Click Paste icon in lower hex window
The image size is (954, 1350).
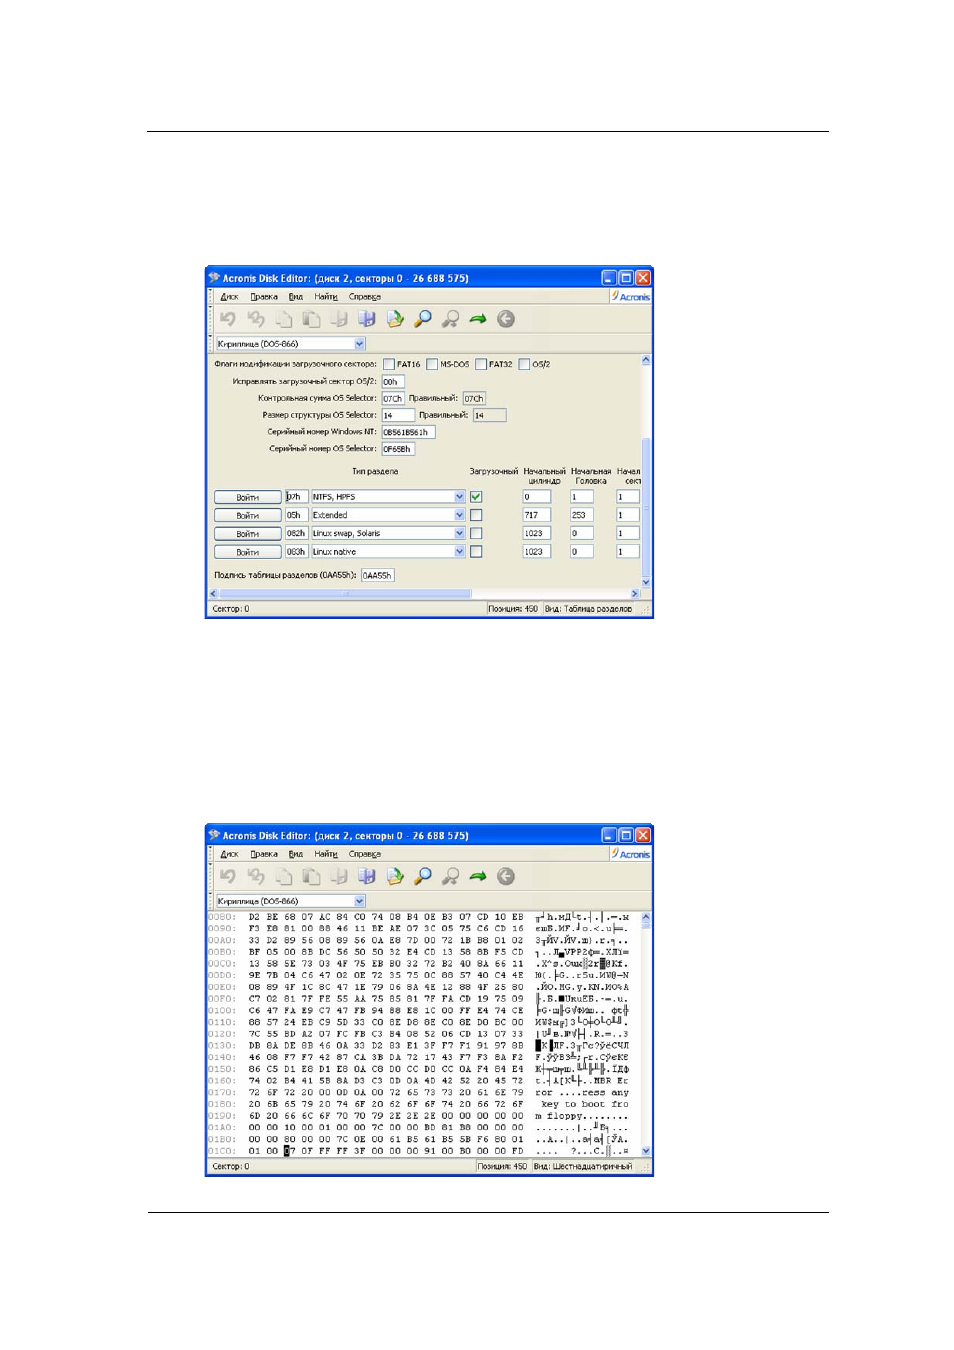(x=312, y=876)
